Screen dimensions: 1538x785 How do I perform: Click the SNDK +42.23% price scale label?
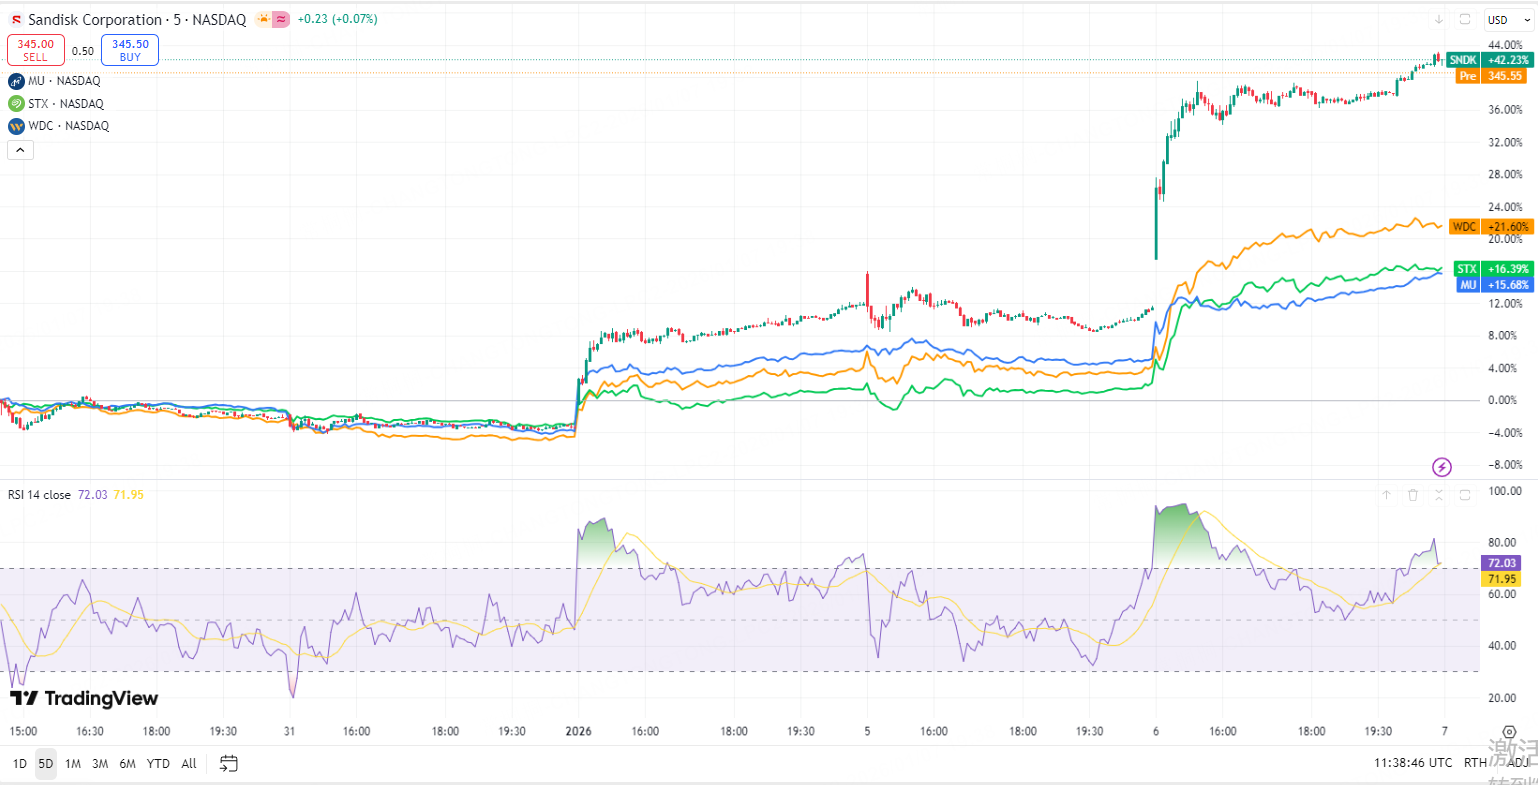[1491, 60]
